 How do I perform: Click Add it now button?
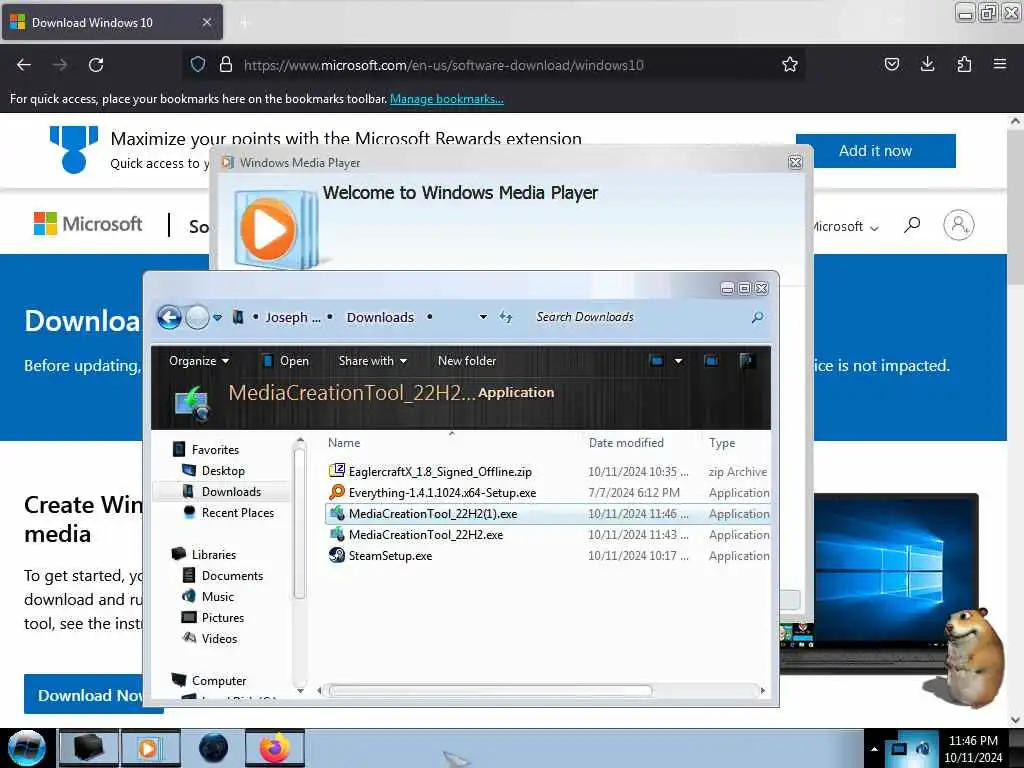point(875,151)
